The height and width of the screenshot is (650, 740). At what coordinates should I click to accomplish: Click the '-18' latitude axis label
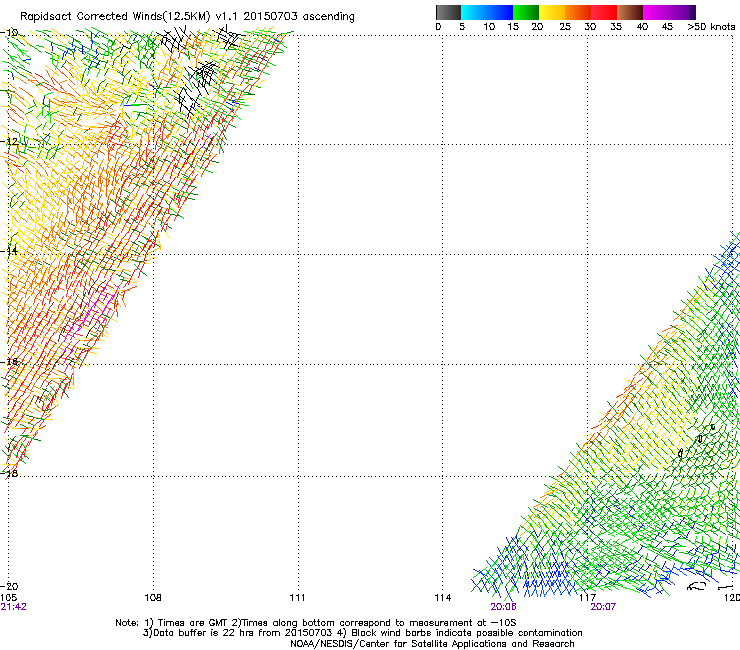click(9, 473)
